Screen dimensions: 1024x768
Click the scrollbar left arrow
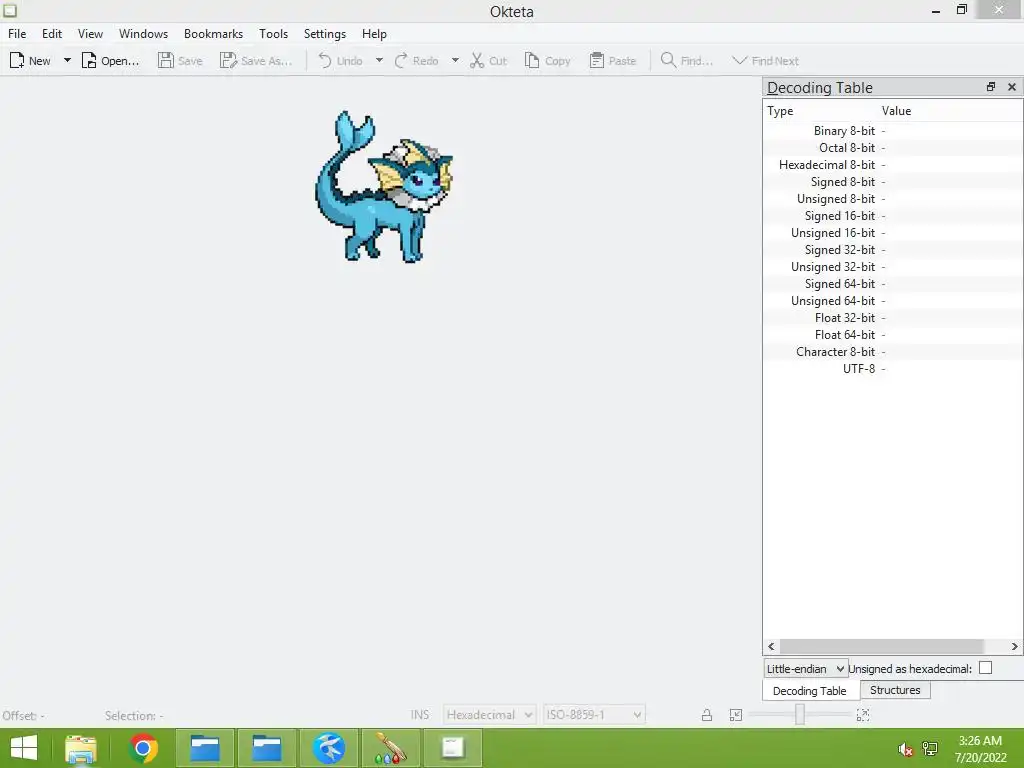771,647
